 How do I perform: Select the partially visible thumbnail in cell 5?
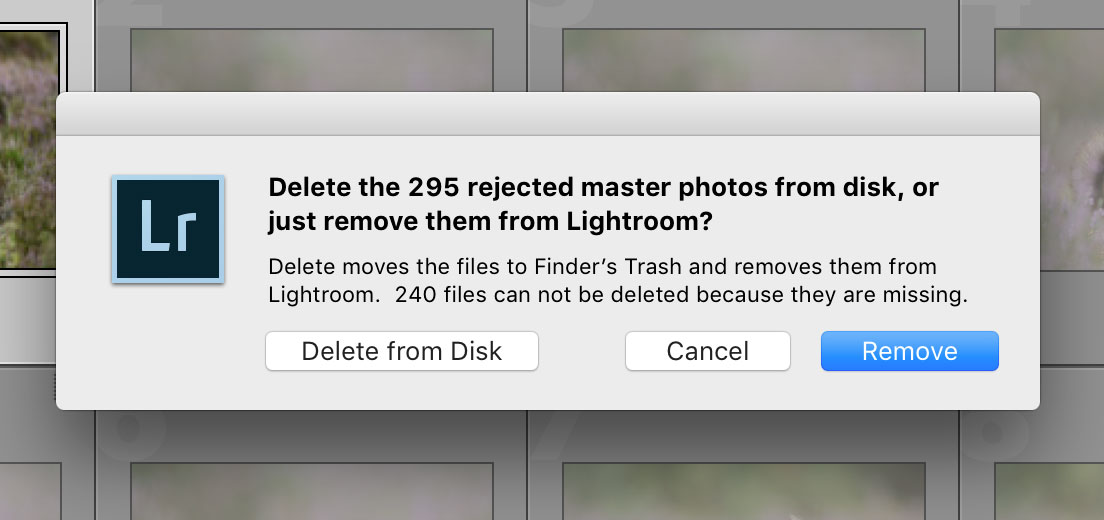point(30,491)
